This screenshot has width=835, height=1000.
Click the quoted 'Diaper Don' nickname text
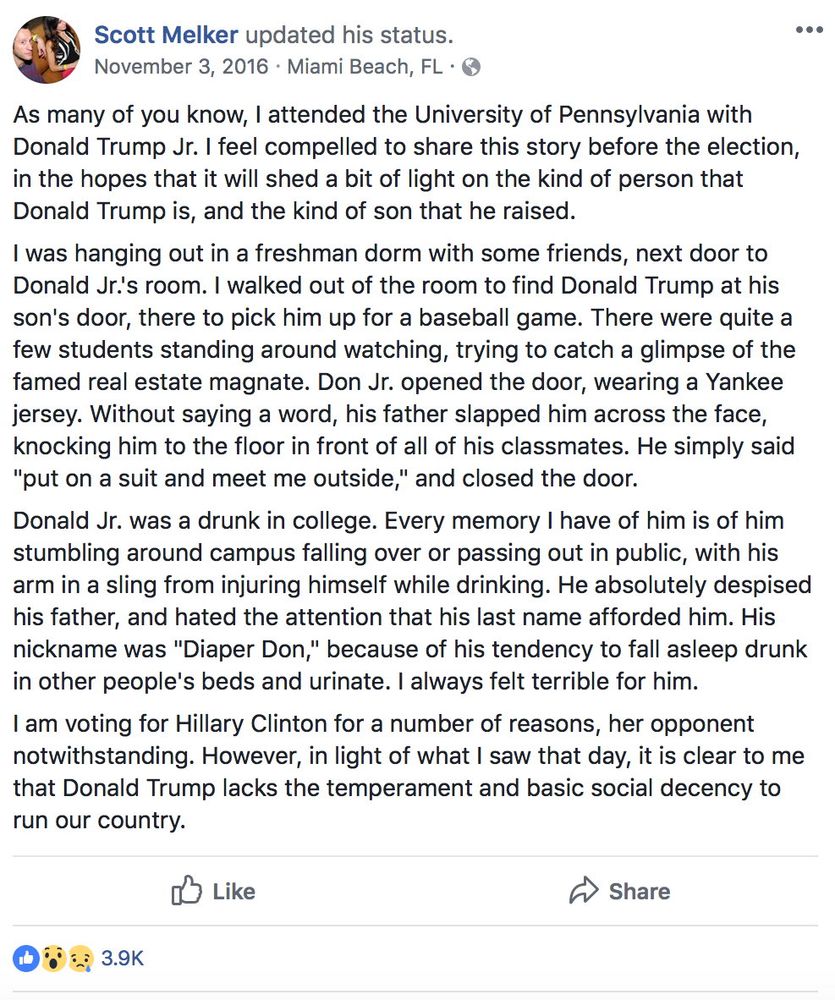click(x=246, y=649)
